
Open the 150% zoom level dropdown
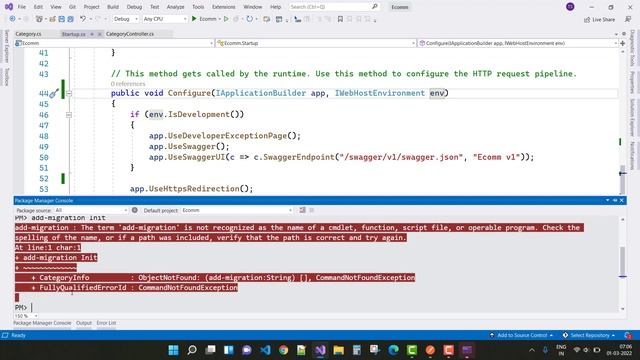[x=26, y=316]
